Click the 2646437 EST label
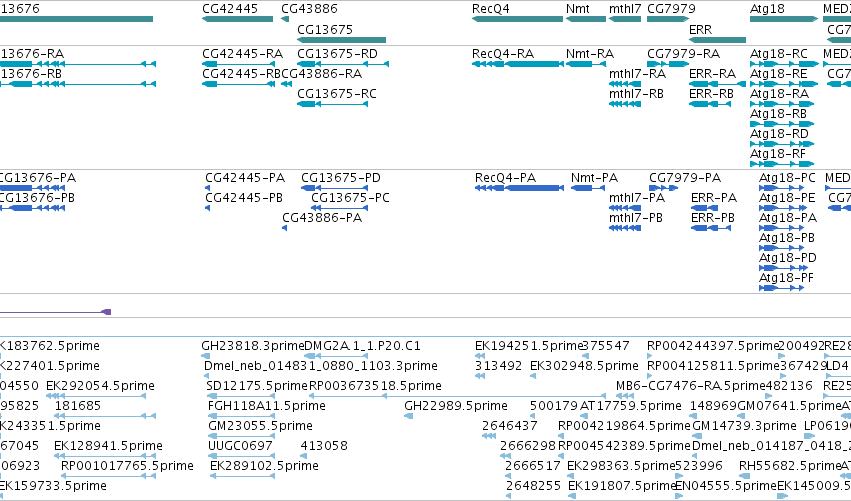 click(x=510, y=426)
